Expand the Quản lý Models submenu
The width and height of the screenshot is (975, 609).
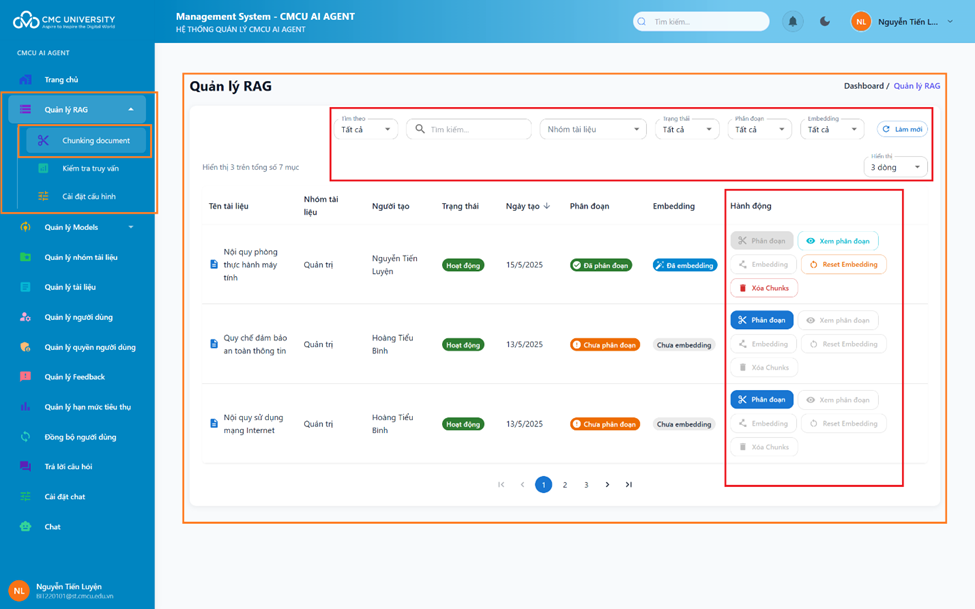pyautogui.click(x=130, y=227)
